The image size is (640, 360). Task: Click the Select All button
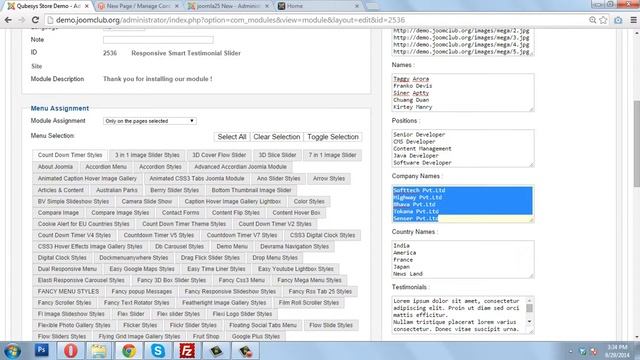(231, 137)
